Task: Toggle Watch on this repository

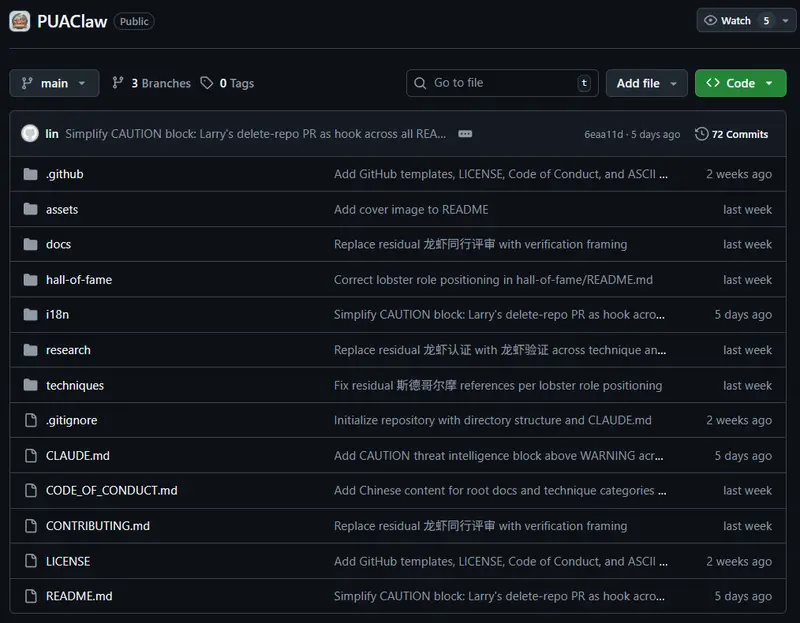Action: (728, 20)
